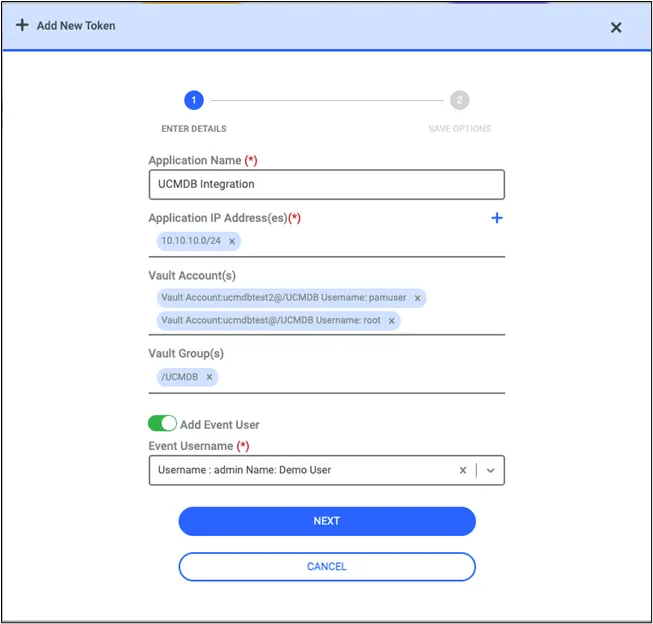The image size is (653, 624).
Task: Remove the root vault account chip
Action: 391,321
